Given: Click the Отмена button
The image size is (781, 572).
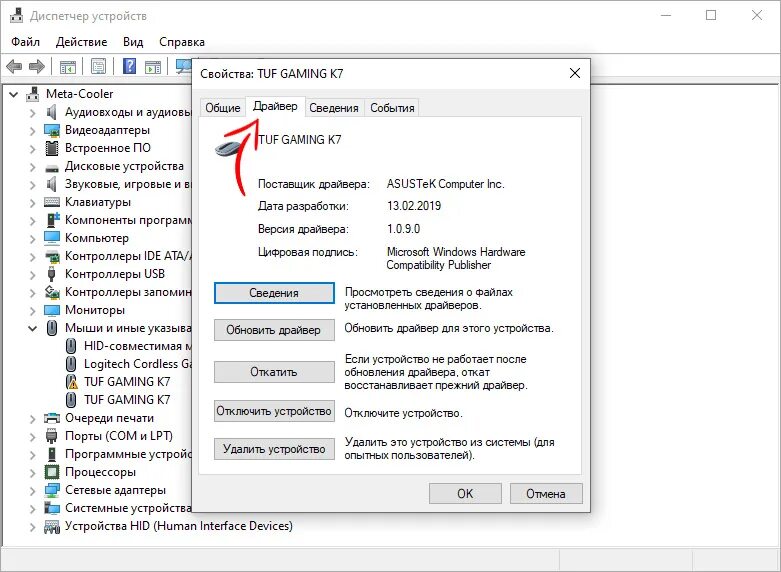Looking at the screenshot, I should 546,493.
